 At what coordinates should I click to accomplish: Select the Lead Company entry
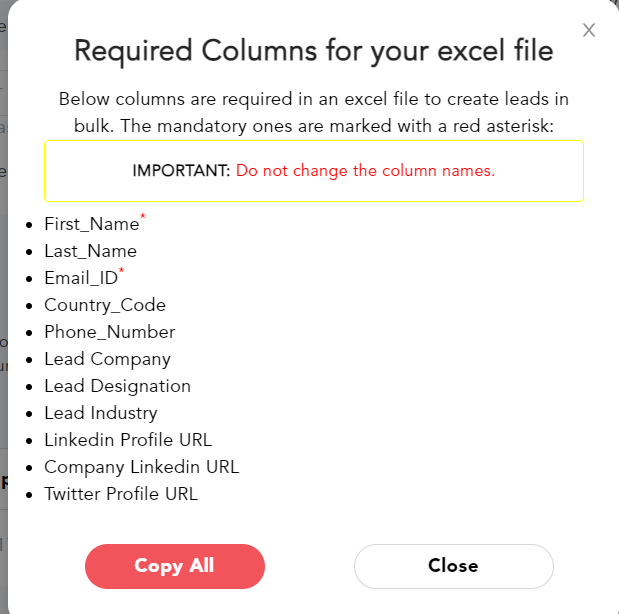pyautogui.click(x=107, y=359)
